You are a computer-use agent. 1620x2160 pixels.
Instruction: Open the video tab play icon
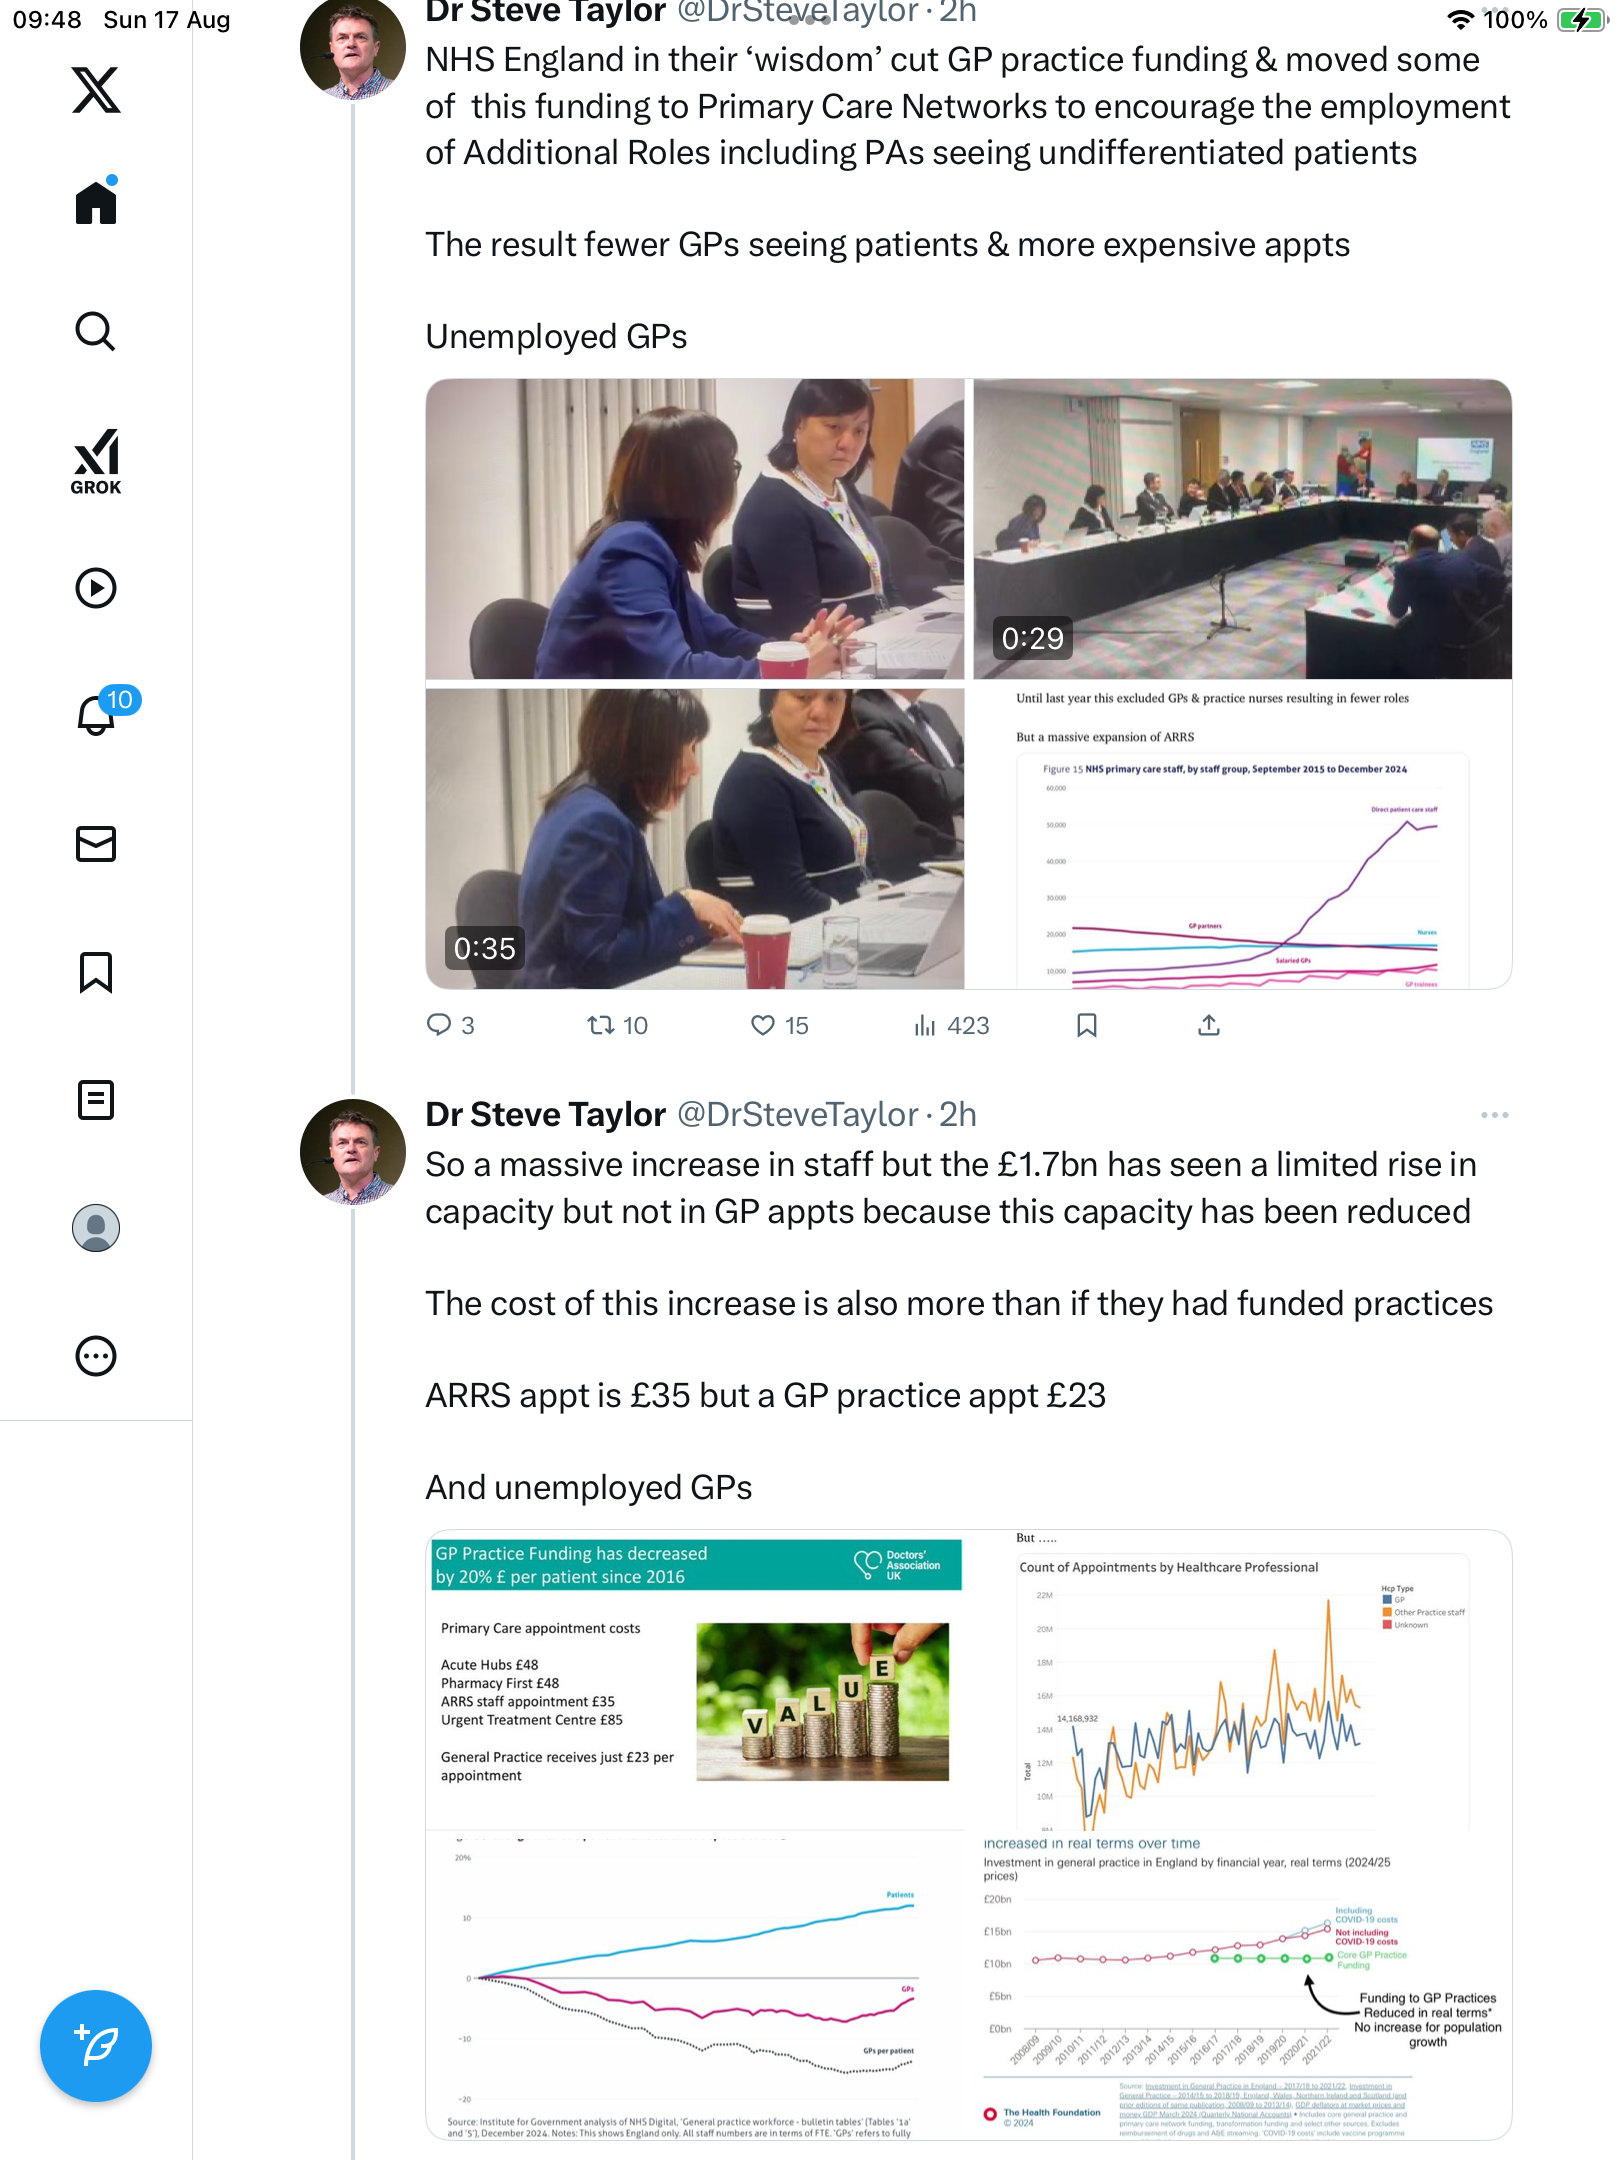tap(96, 588)
